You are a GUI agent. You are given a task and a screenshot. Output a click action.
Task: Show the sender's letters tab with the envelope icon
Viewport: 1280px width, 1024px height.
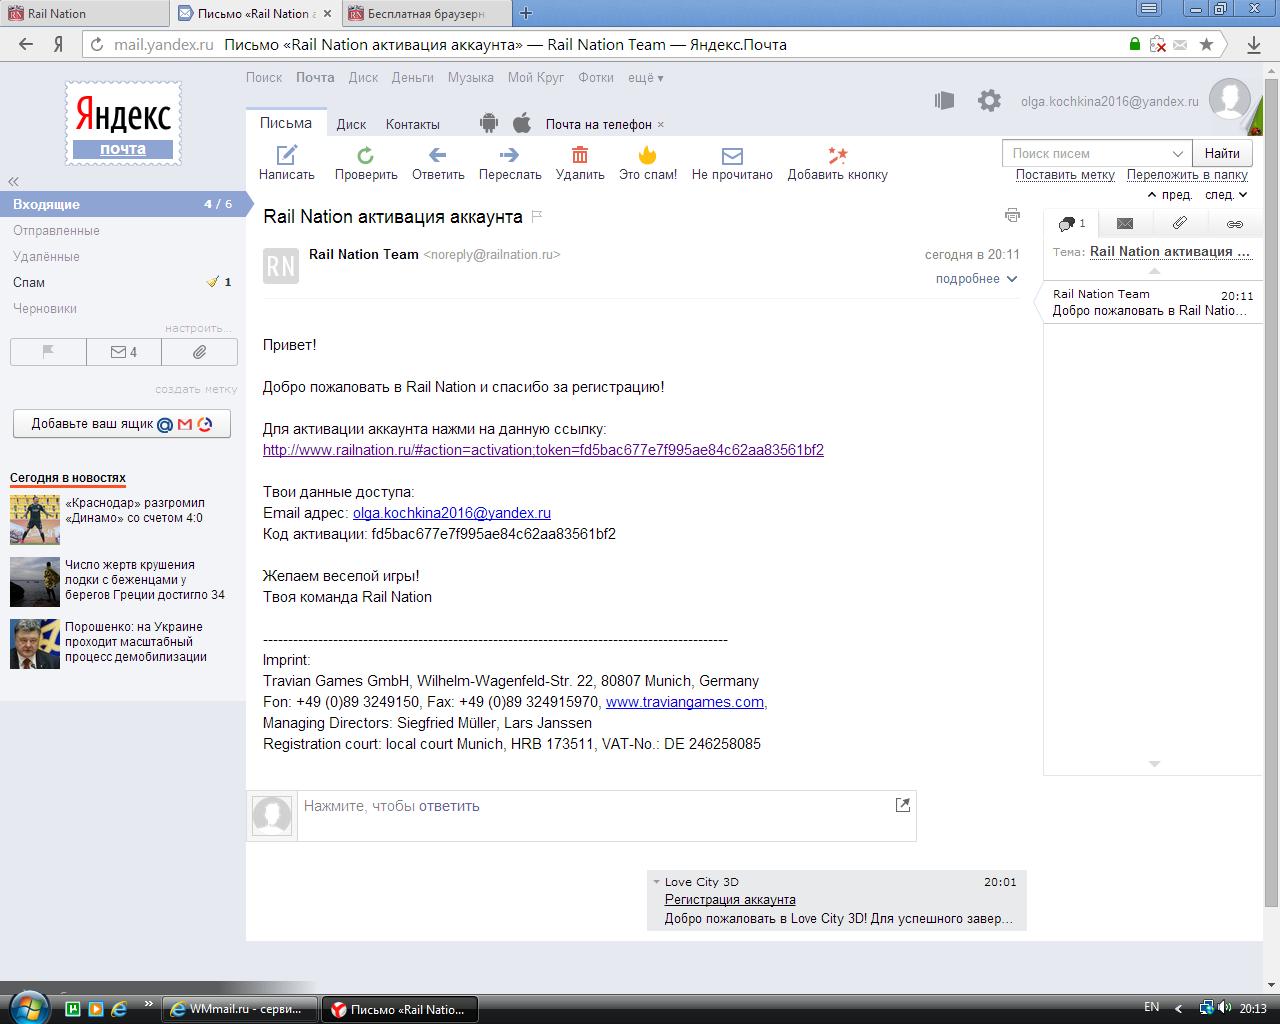(x=1125, y=224)
